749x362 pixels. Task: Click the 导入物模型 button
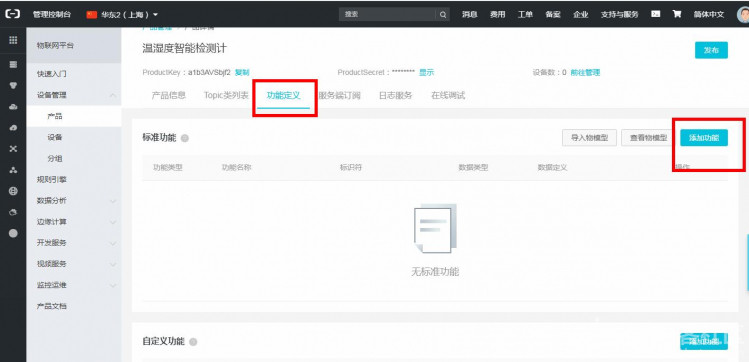pos(589,138)
